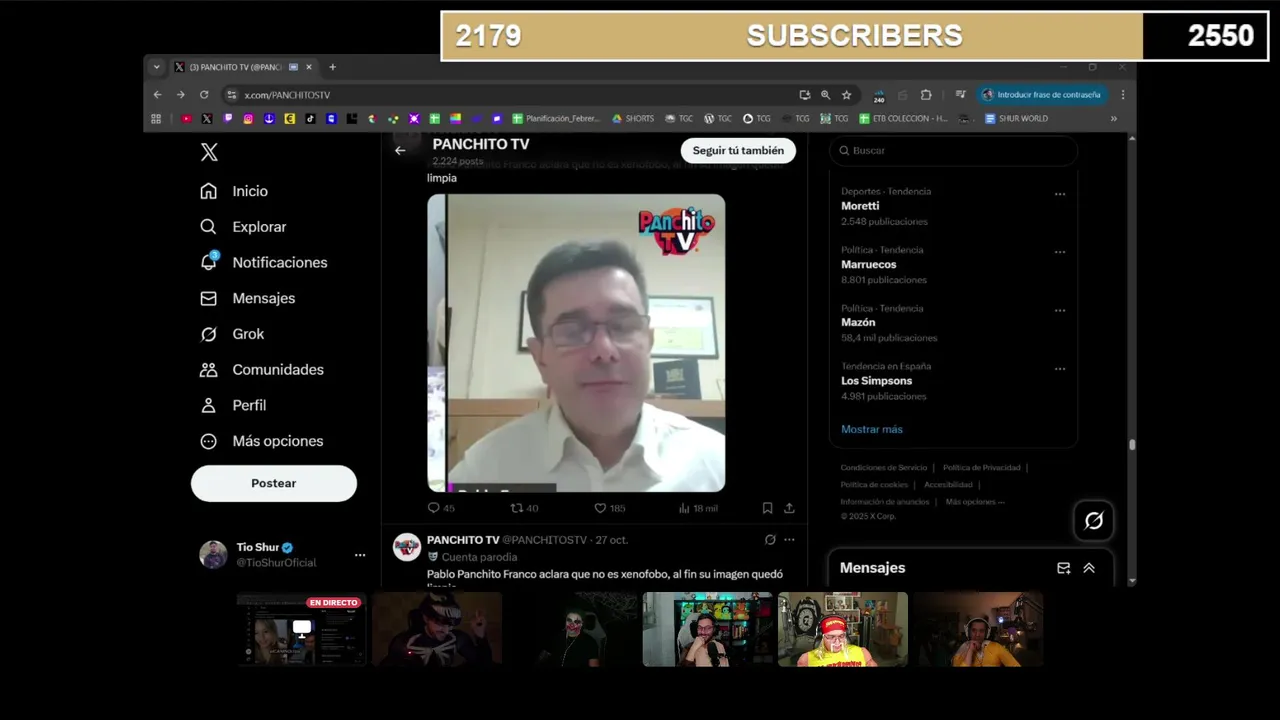Viewport: 1280px width, 720px height.
Task: Show hidden bookmarks chevron
Action: tap(1113, 118)
